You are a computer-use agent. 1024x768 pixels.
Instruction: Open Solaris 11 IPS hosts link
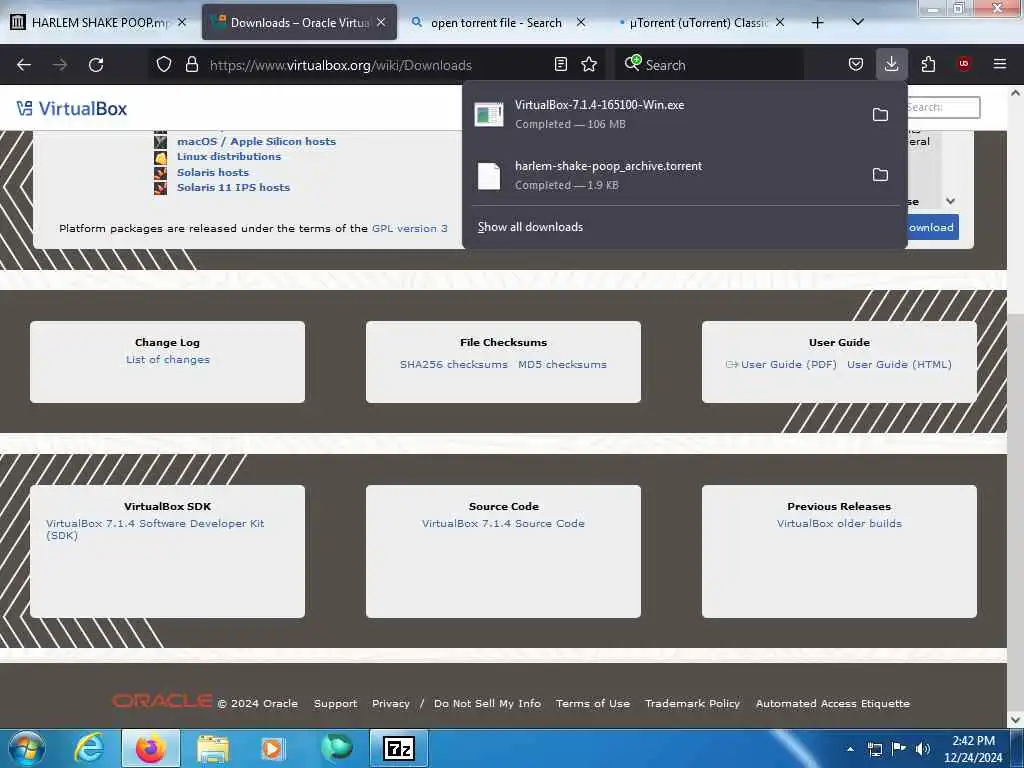point(233,187)
